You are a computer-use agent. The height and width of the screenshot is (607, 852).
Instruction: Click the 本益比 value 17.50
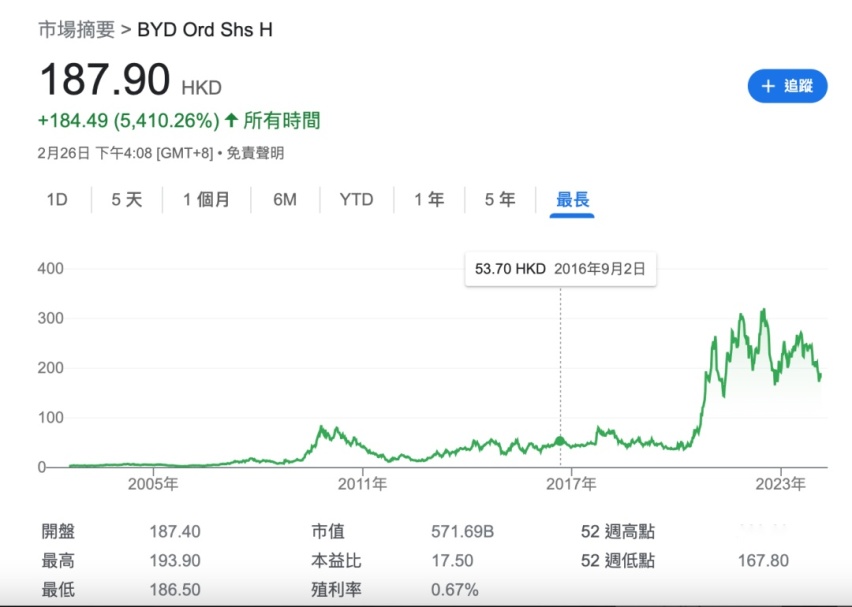tap(452, 560)
